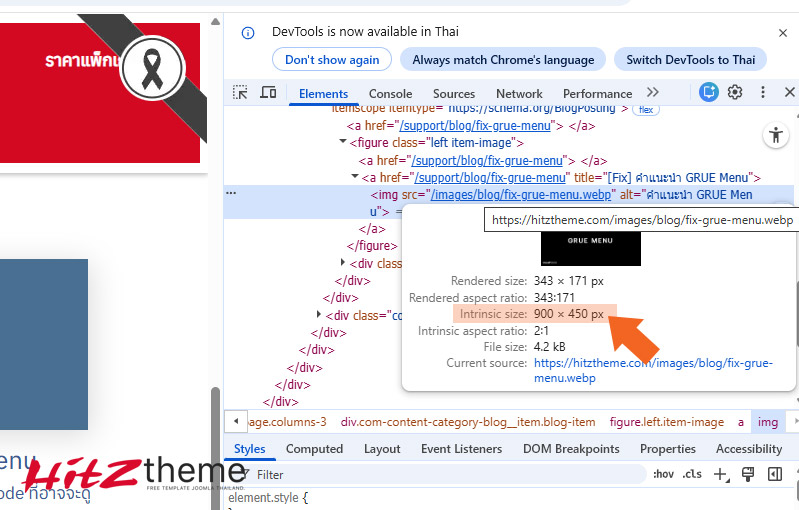Toggle the :hov element state panel
The image size is (799, 510).
click(663, 475)
